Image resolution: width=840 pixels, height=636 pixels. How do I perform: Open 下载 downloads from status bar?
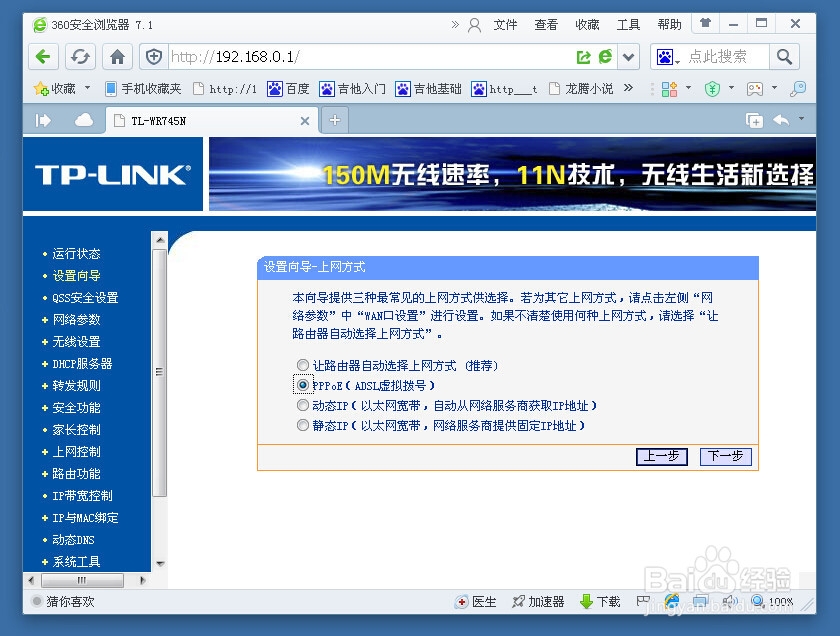[600, 602]
